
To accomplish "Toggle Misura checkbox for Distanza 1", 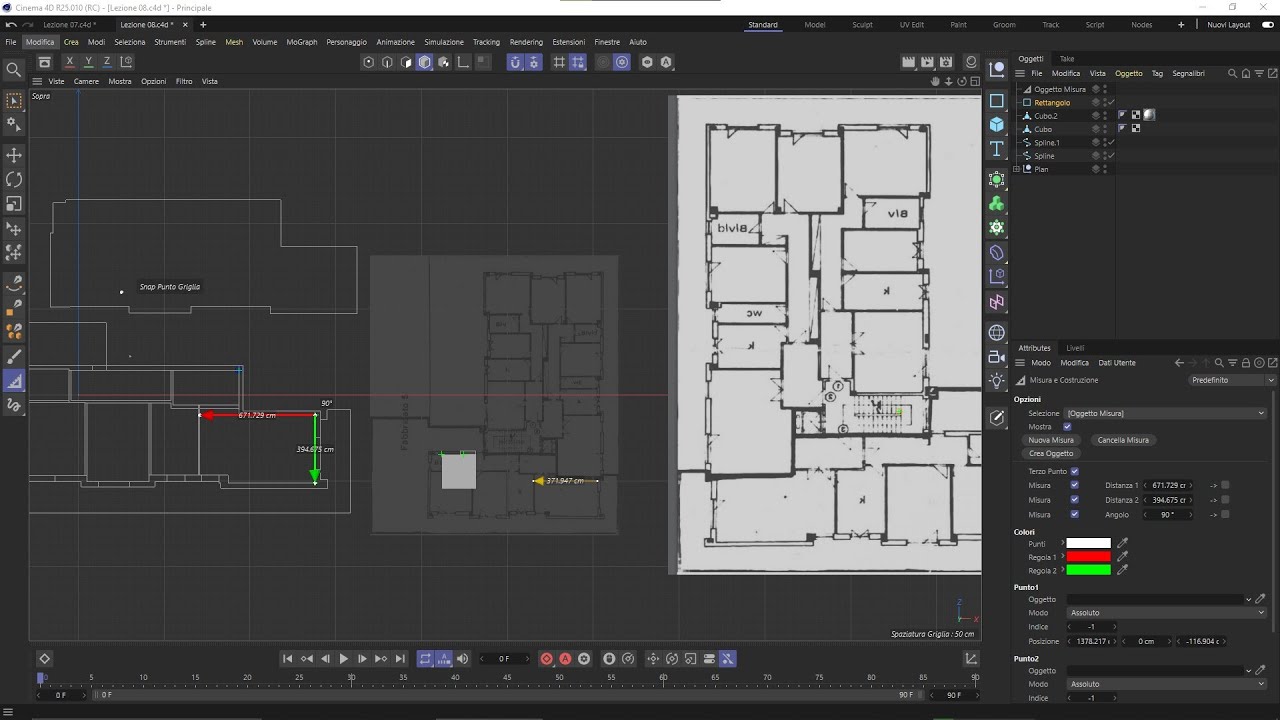I will [x=1074, y=485].
